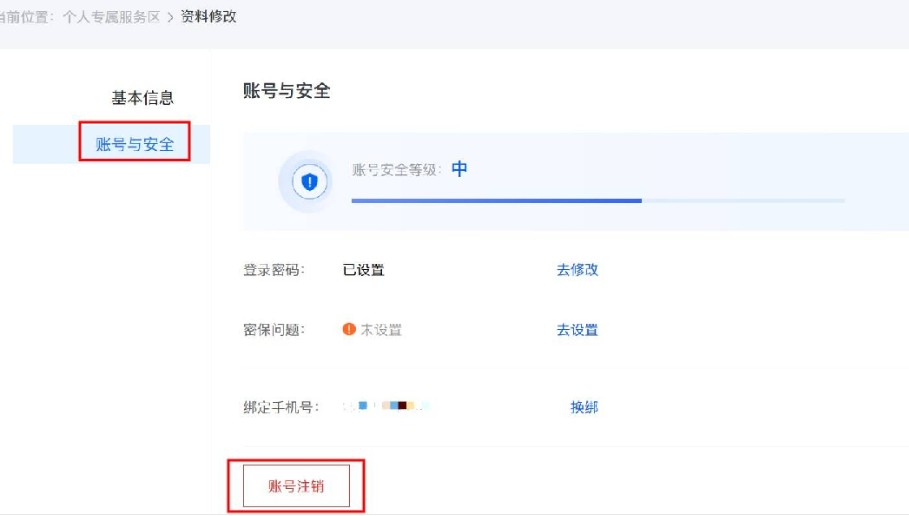Click 资料修改 in the breadcrumb path
909x516 pixels.
(209, 17)
